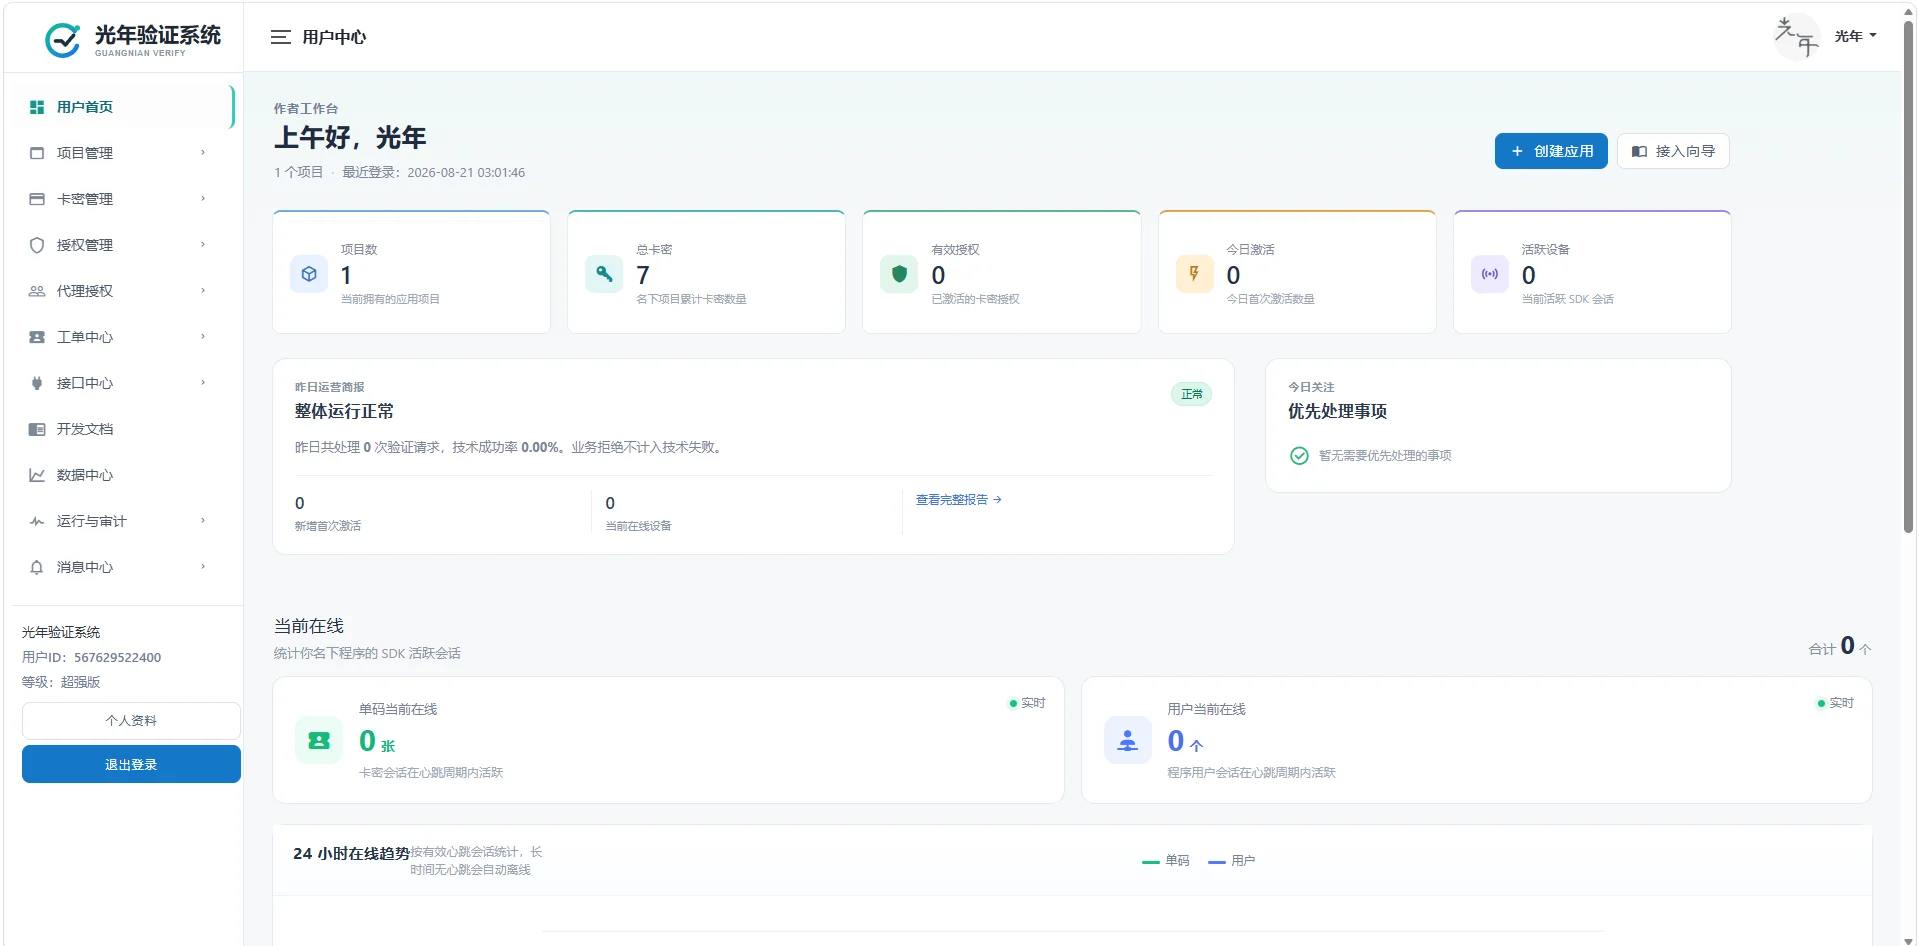
Task: Click the 有效授权 shield icon
Action: click(x=899, y=274)
